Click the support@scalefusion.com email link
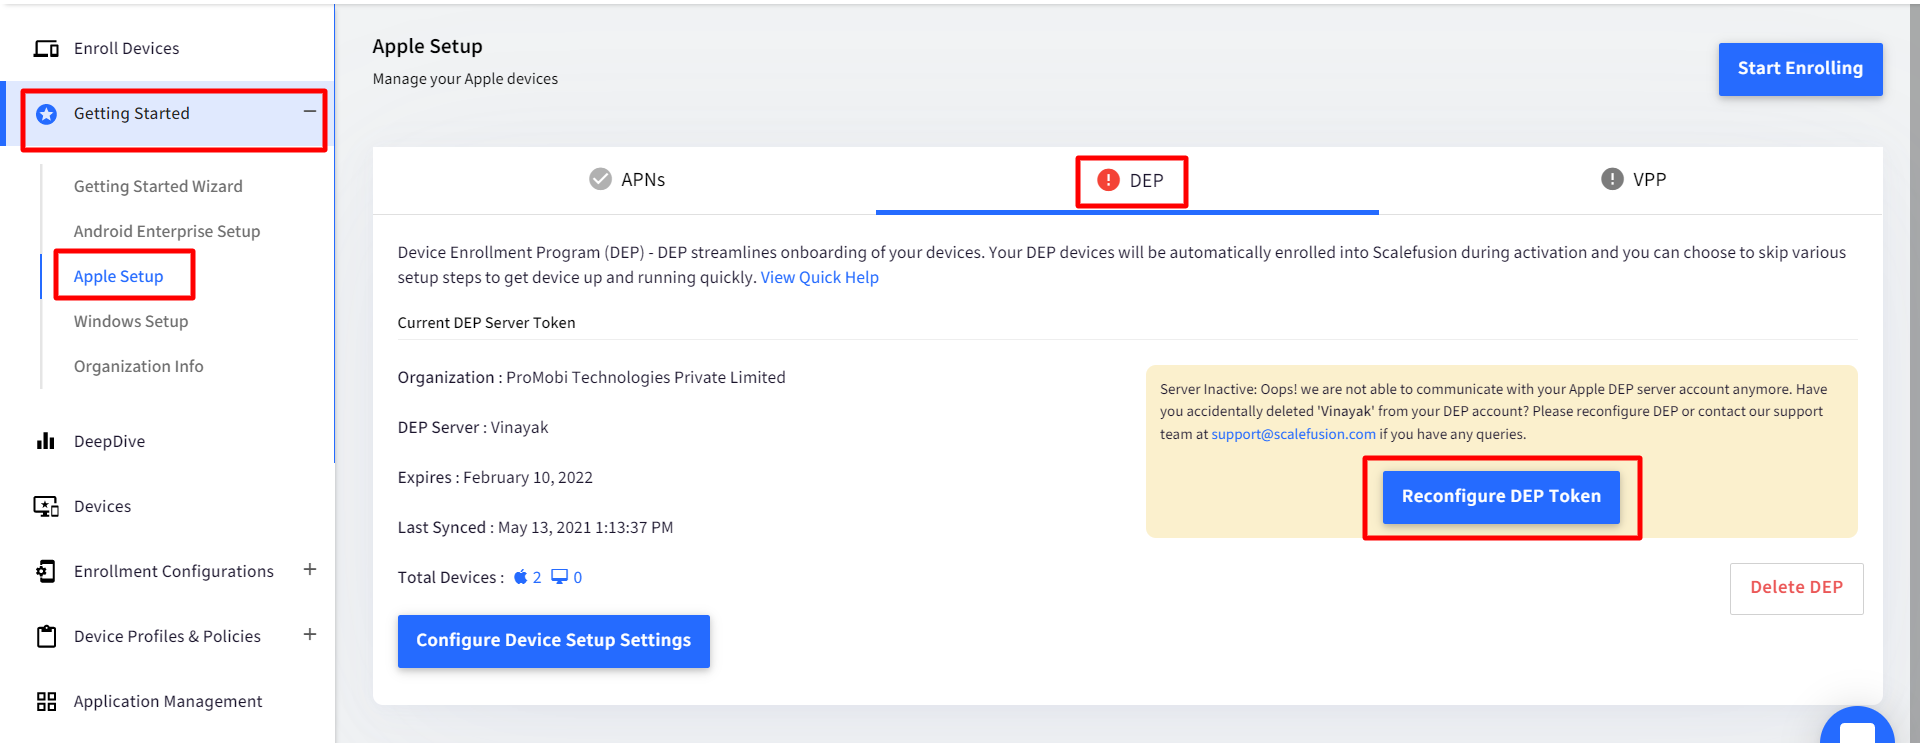 coord(1294,434)
